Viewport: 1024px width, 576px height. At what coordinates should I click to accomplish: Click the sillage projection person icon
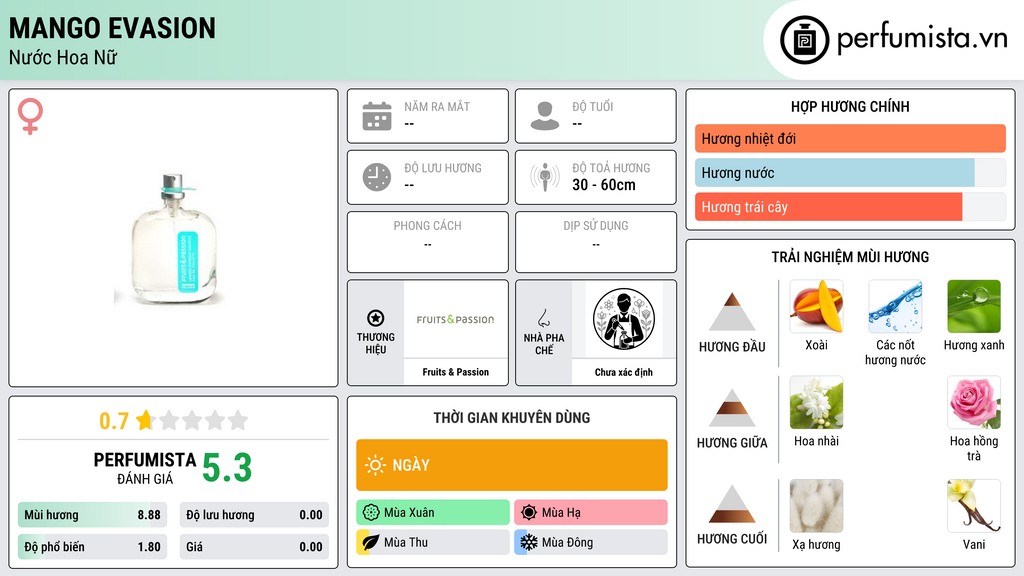click(x=545, y=177)
